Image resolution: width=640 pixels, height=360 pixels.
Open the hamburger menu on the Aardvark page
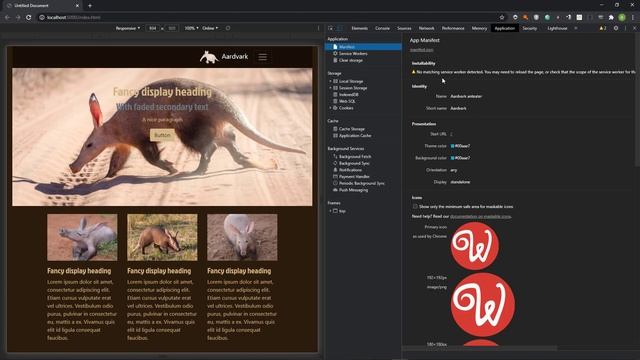262,57
